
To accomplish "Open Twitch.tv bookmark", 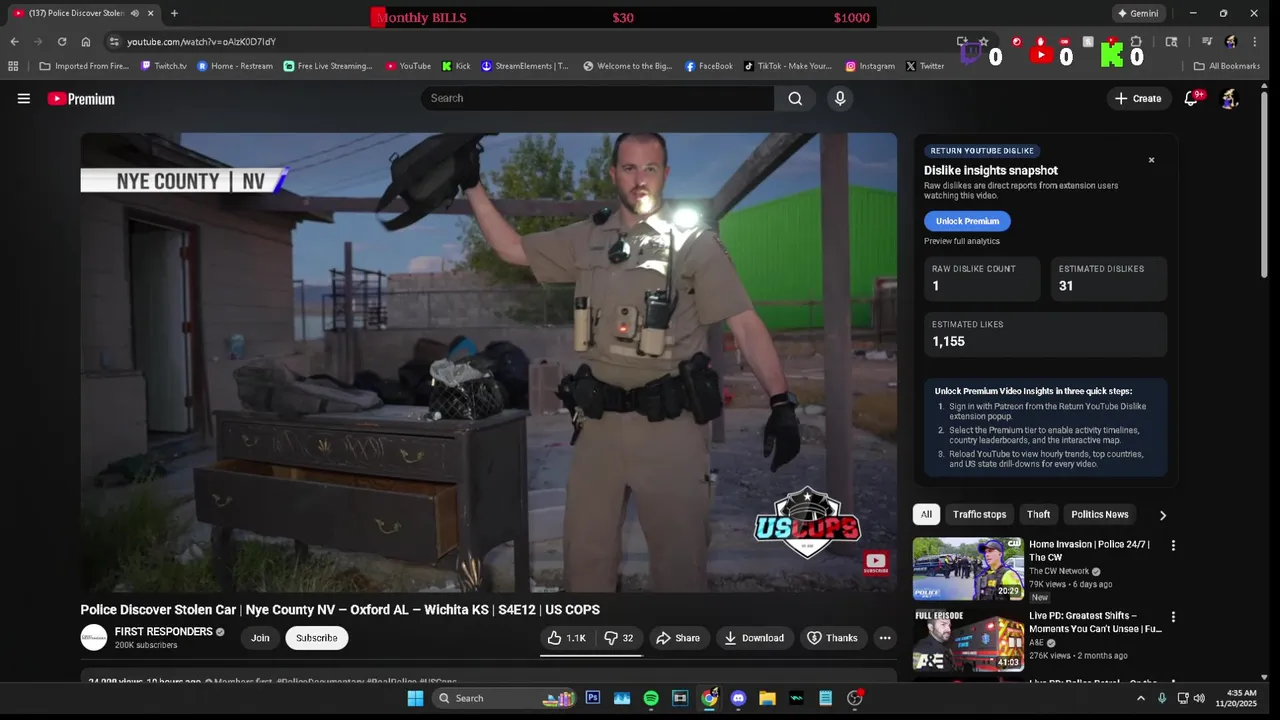I will coord(163,66).
